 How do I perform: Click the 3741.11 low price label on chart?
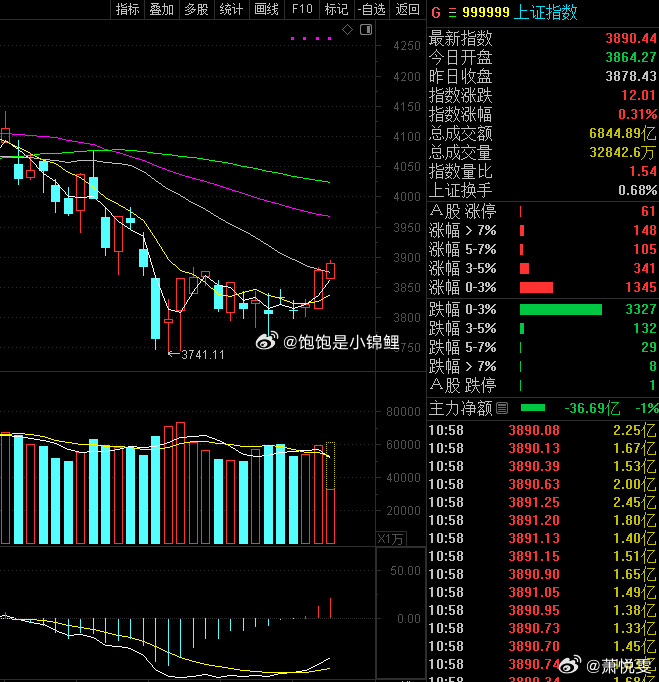coord(203,355)
